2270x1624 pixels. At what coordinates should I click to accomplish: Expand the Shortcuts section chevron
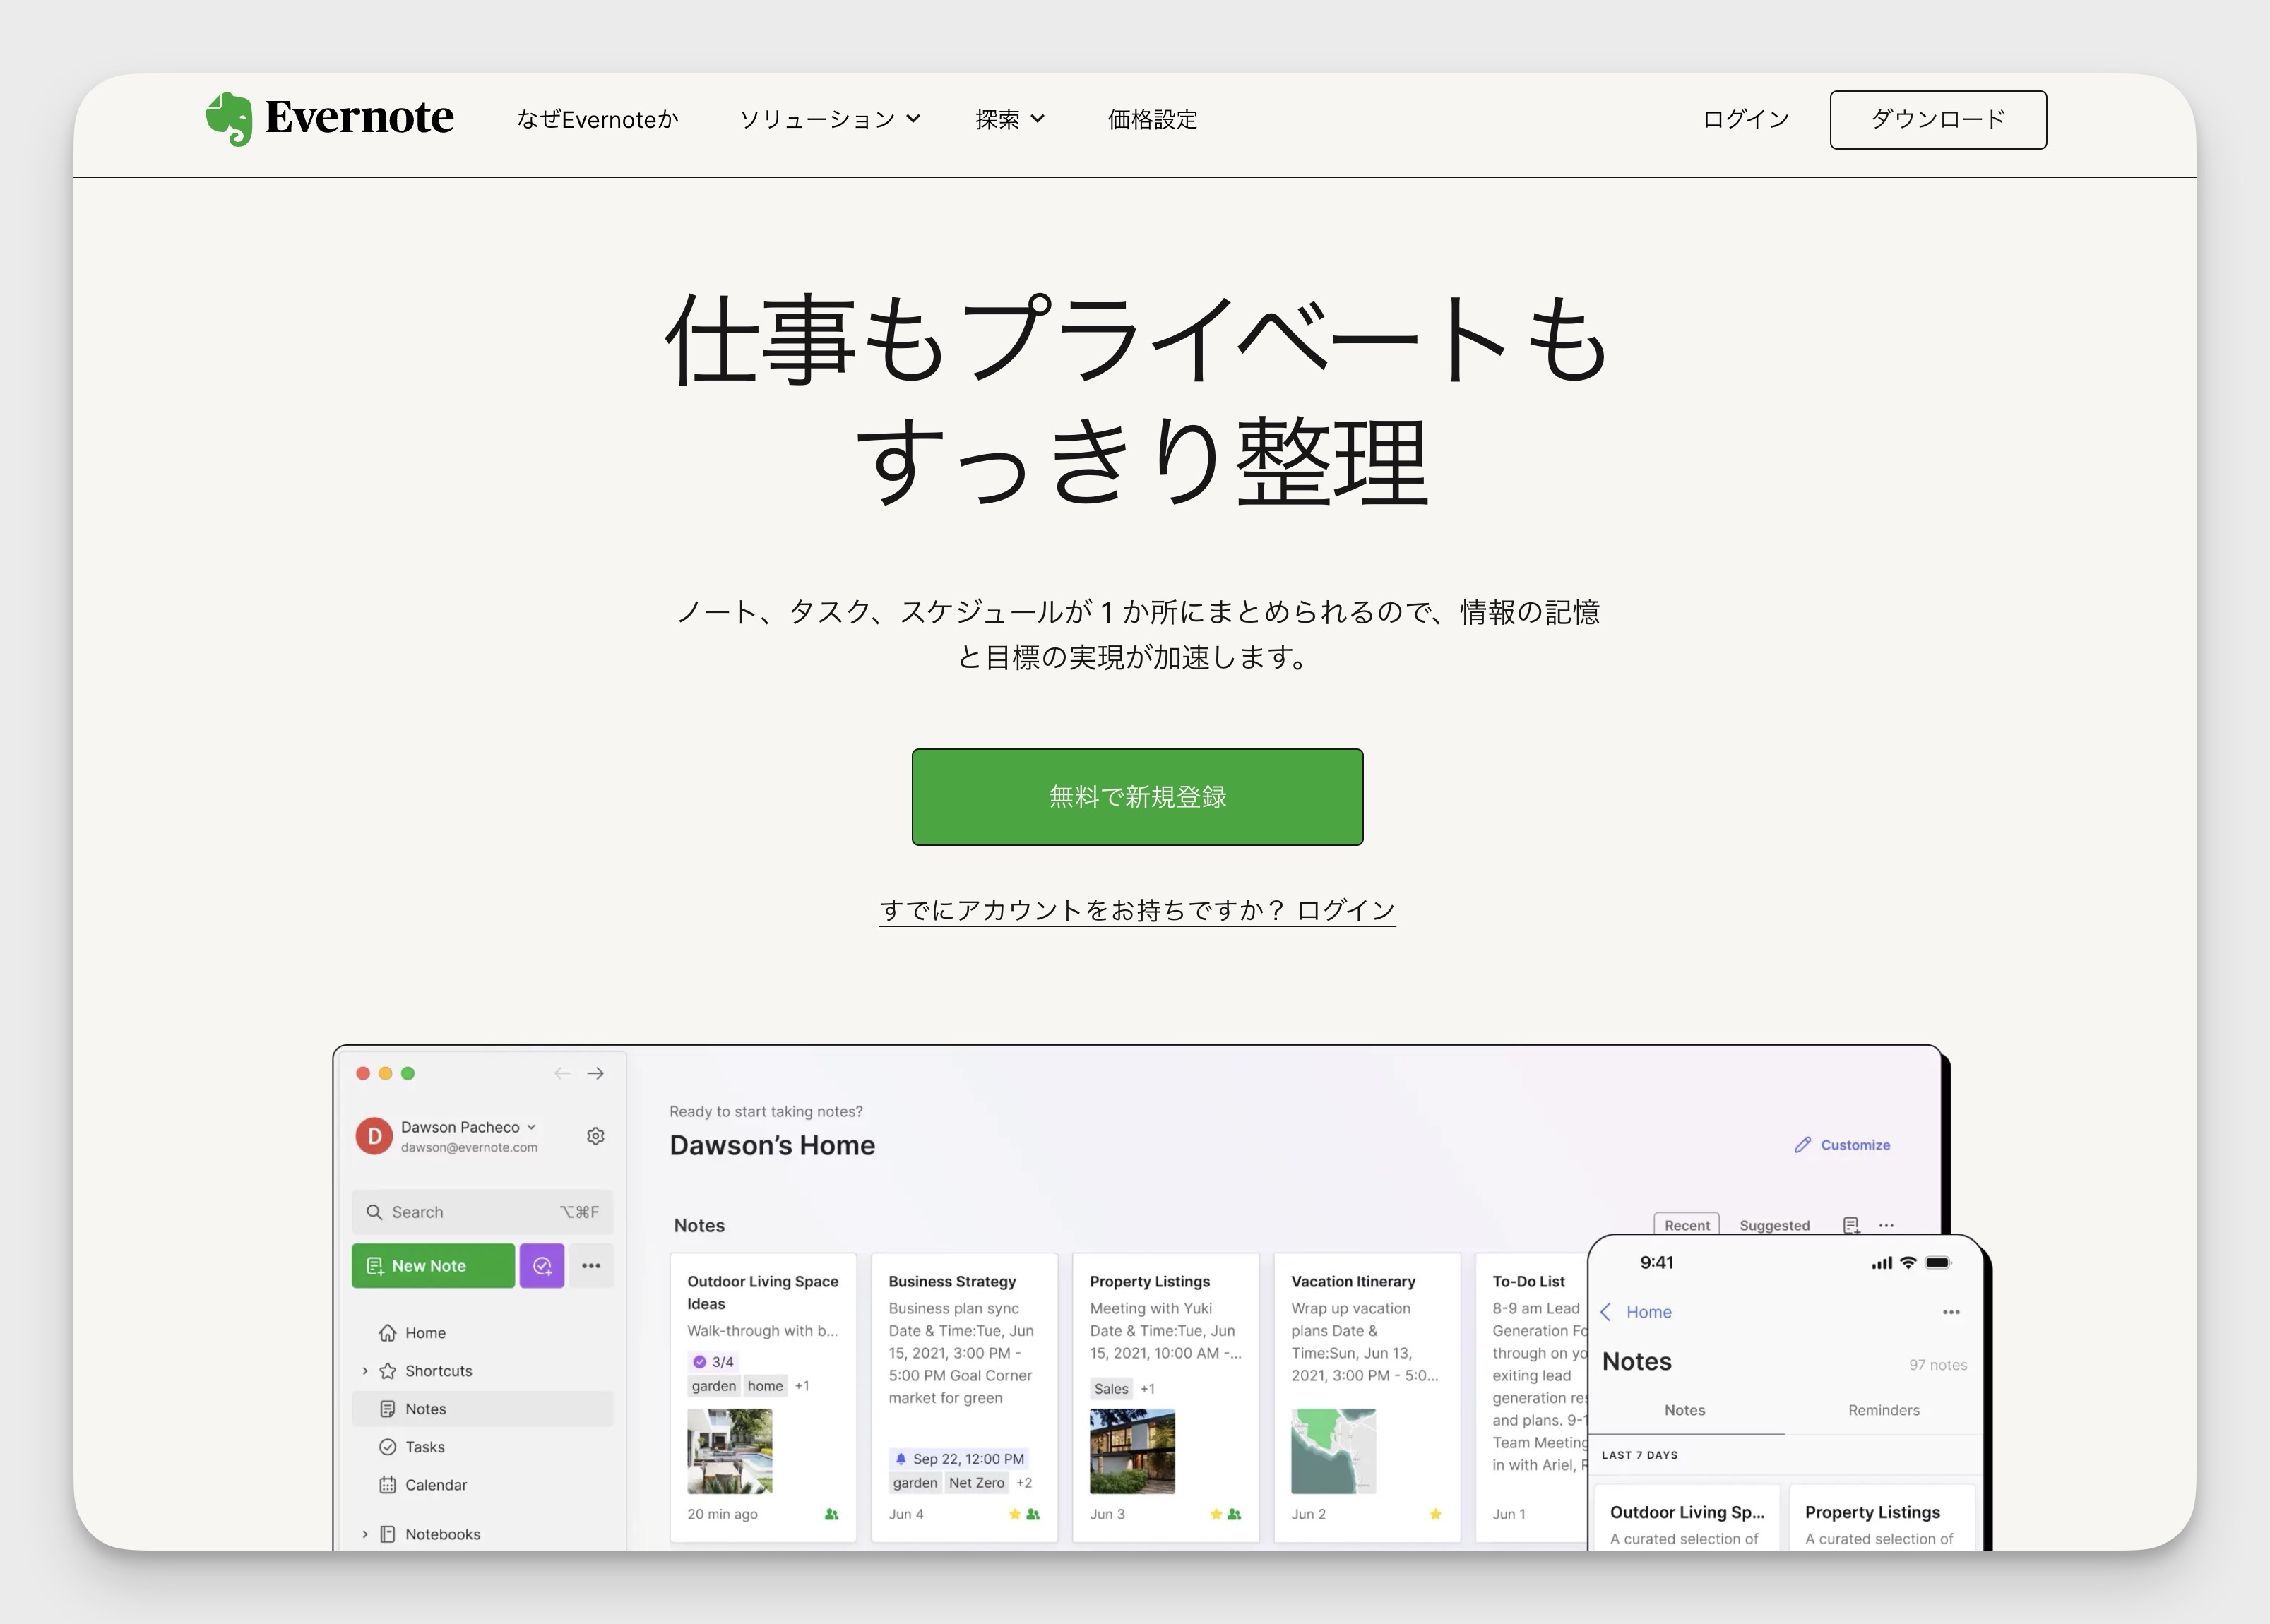[365, 1371]
